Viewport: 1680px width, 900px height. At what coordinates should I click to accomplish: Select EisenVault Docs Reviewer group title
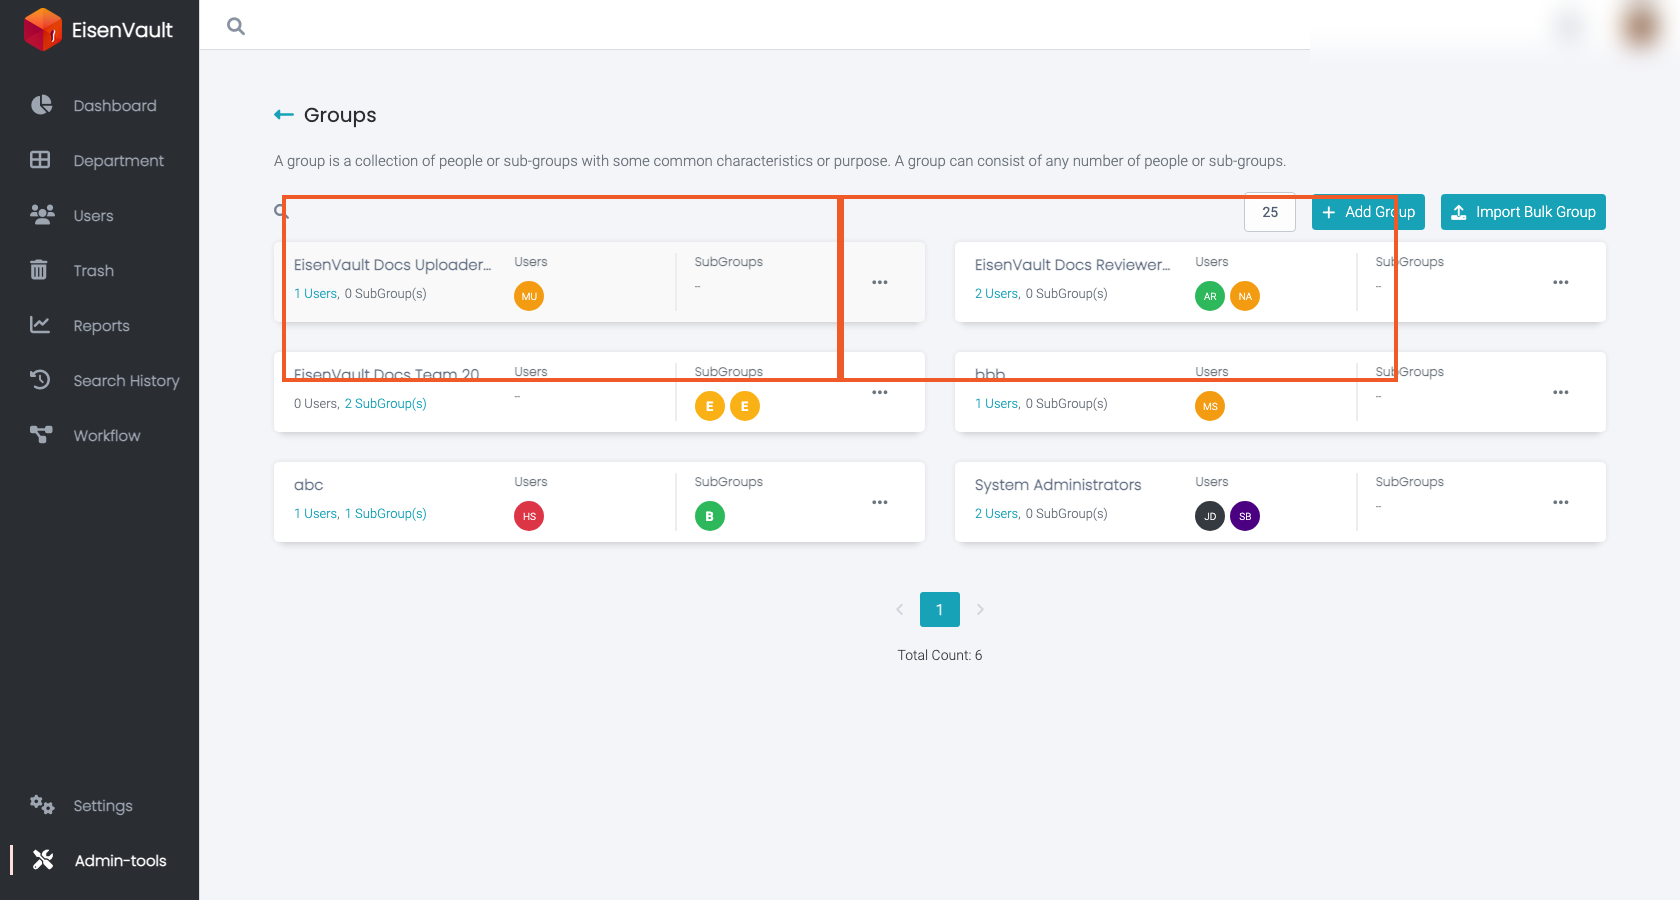coord(1072,265)
